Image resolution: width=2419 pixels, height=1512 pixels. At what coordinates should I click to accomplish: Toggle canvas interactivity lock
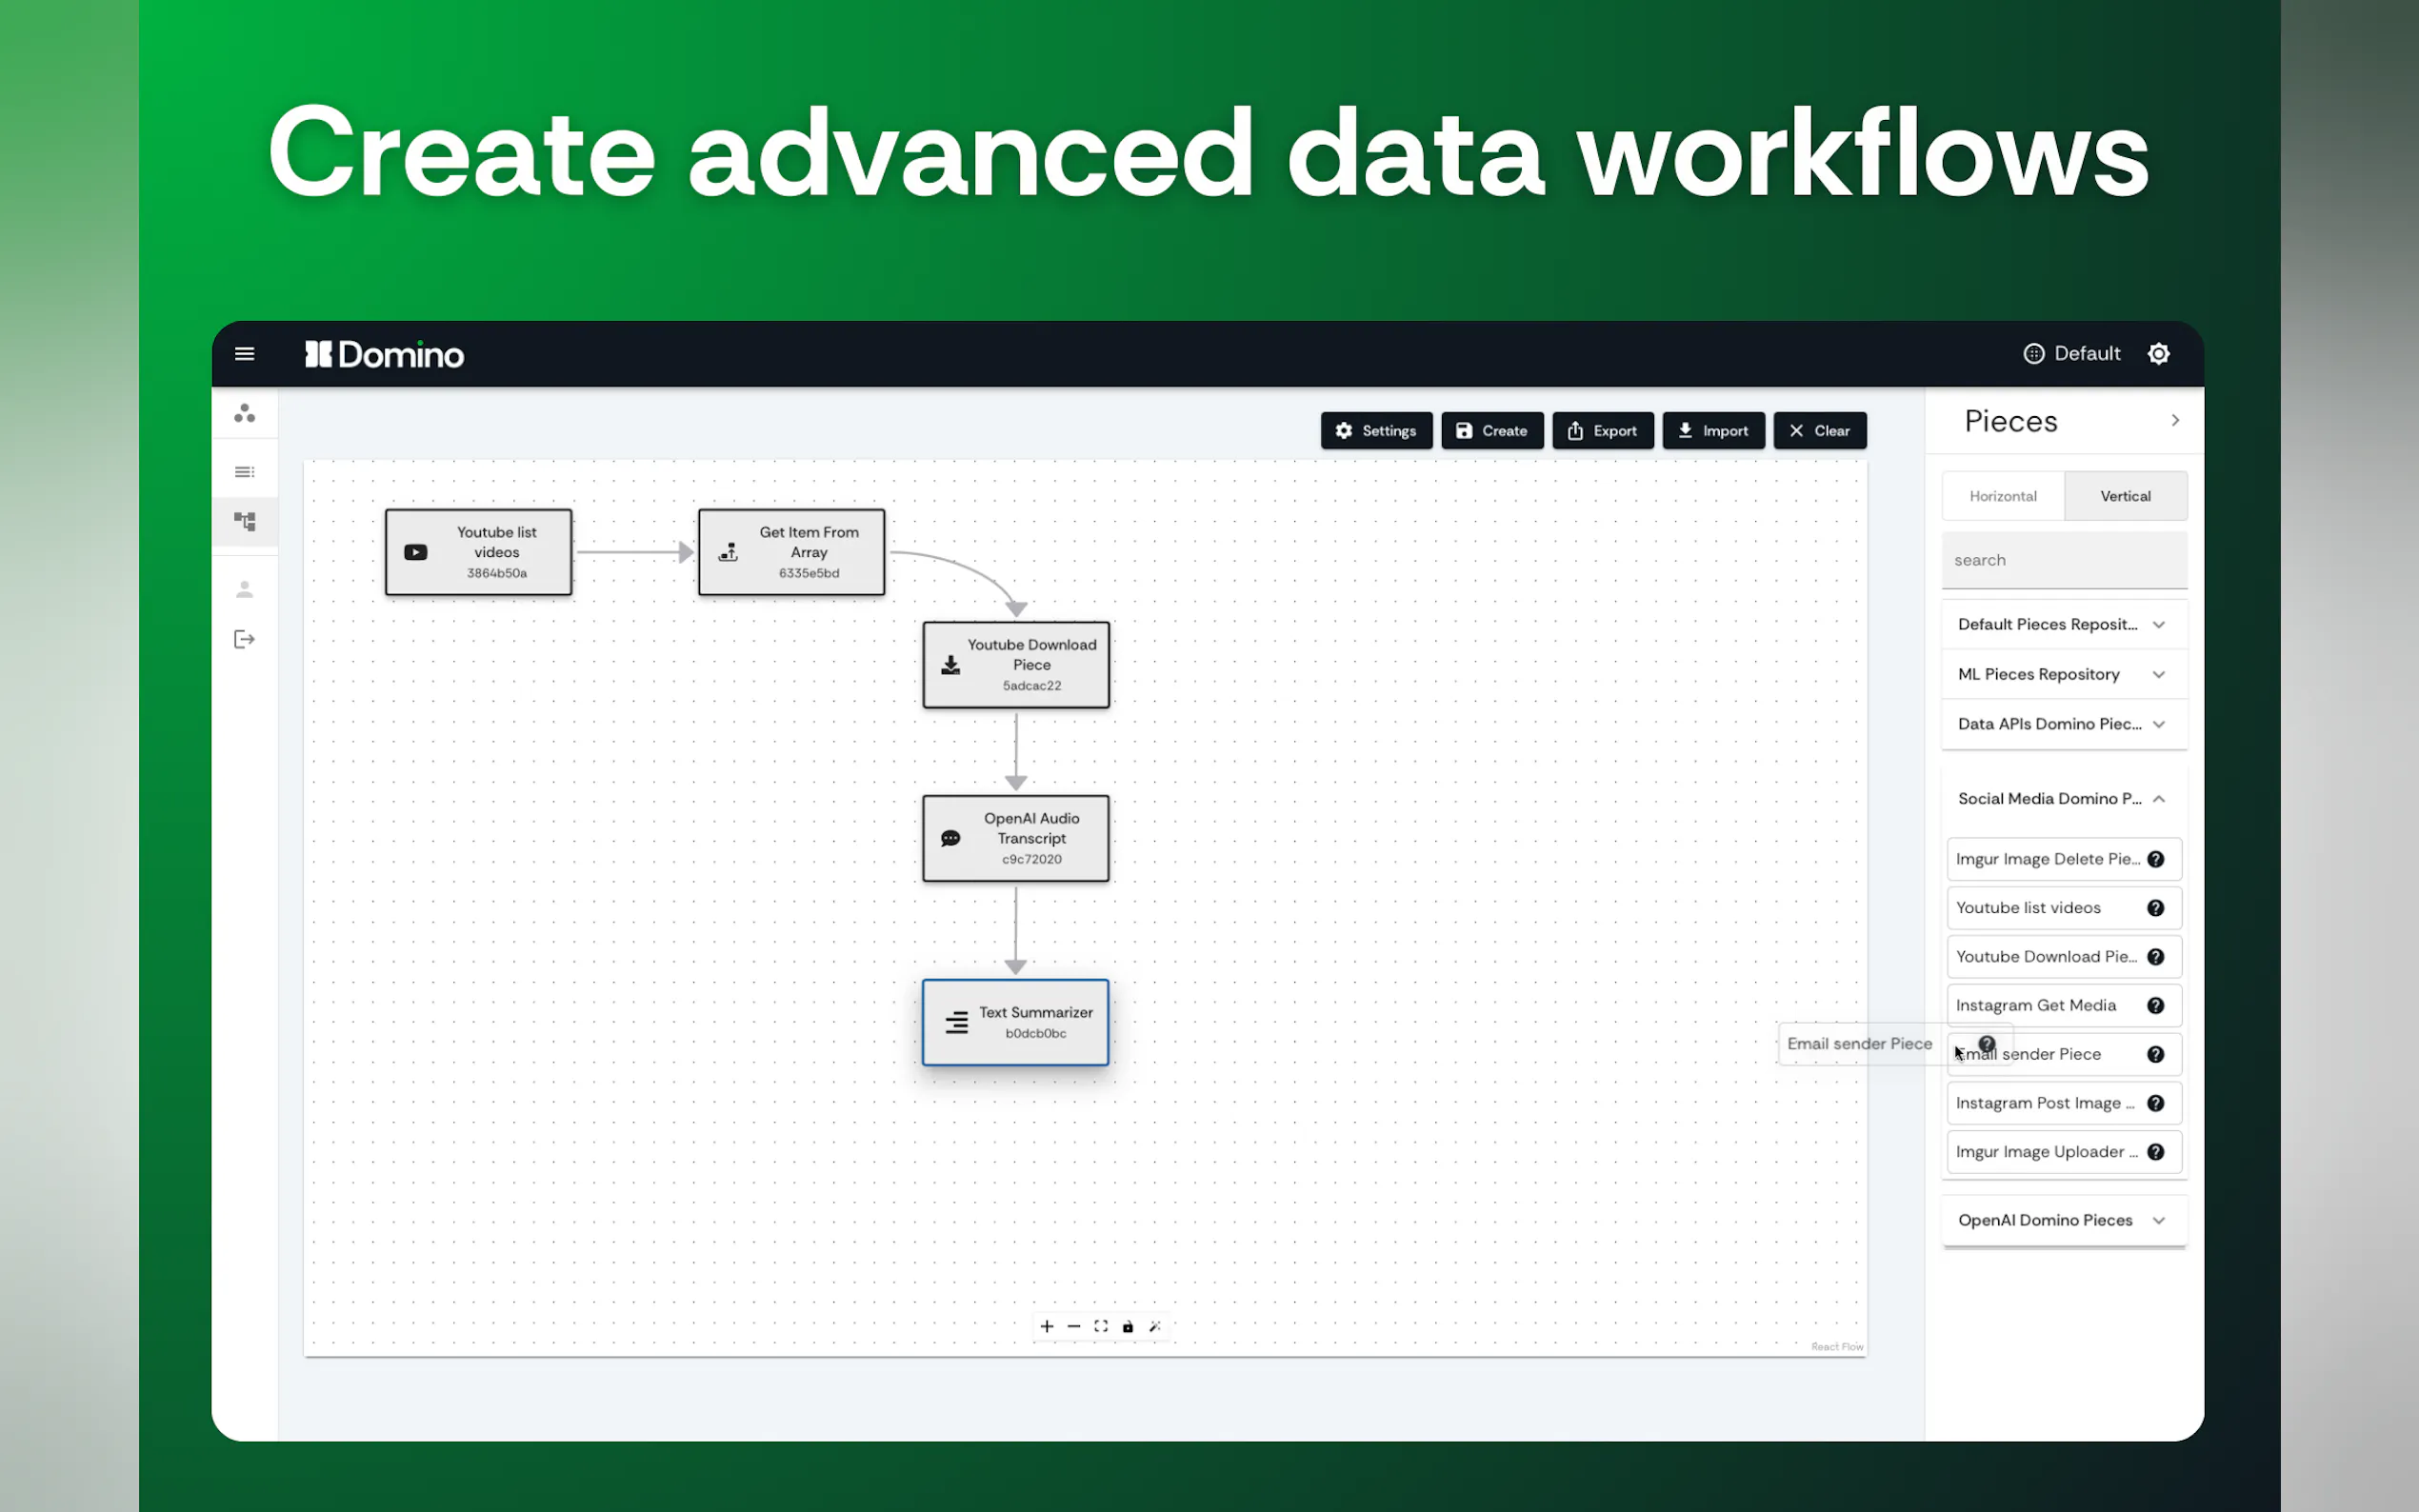pyautogui.click(x=1128, y=1326)
